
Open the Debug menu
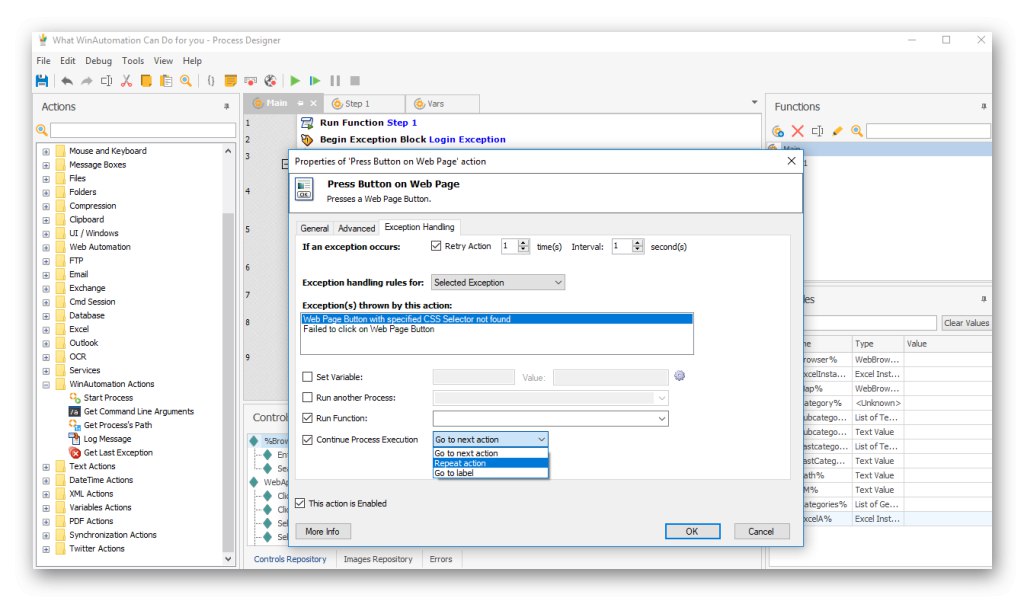(x=99, y=61)
